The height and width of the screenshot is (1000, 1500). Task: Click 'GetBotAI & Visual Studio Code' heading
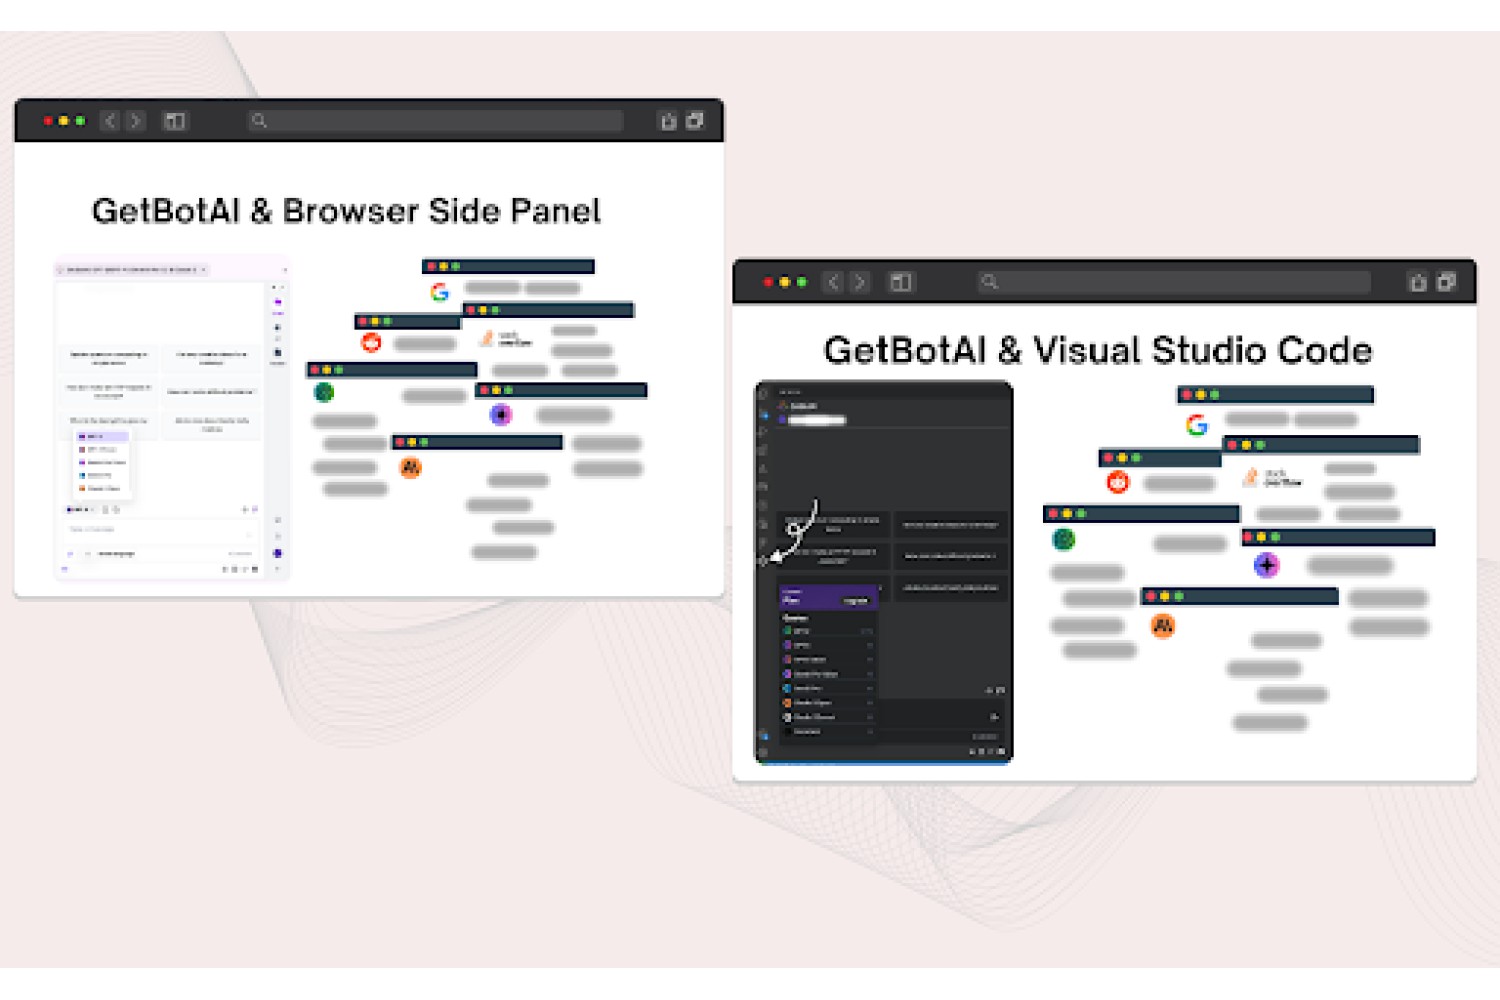coord(1098,350)
